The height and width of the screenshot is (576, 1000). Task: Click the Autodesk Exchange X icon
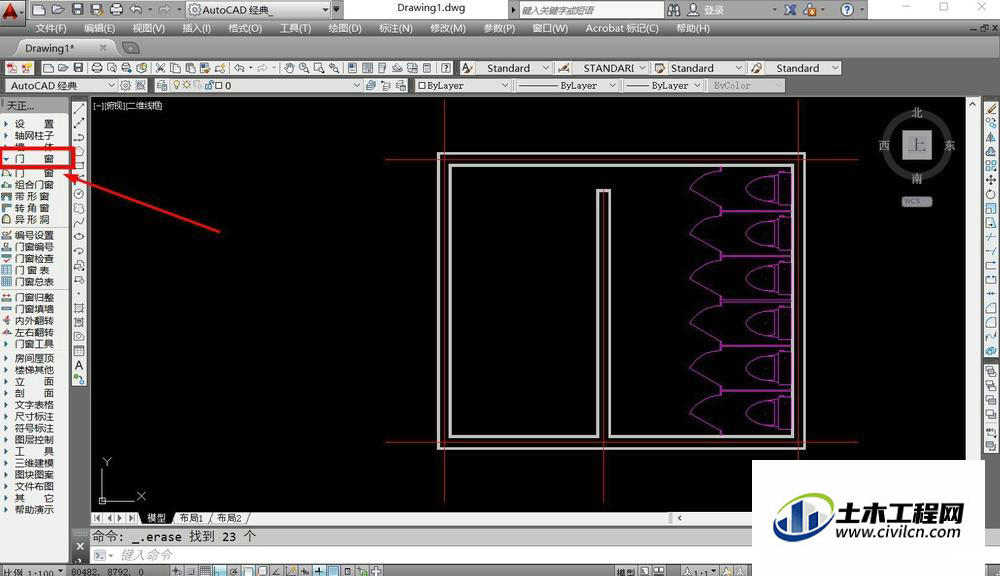(x=790, y=10)
